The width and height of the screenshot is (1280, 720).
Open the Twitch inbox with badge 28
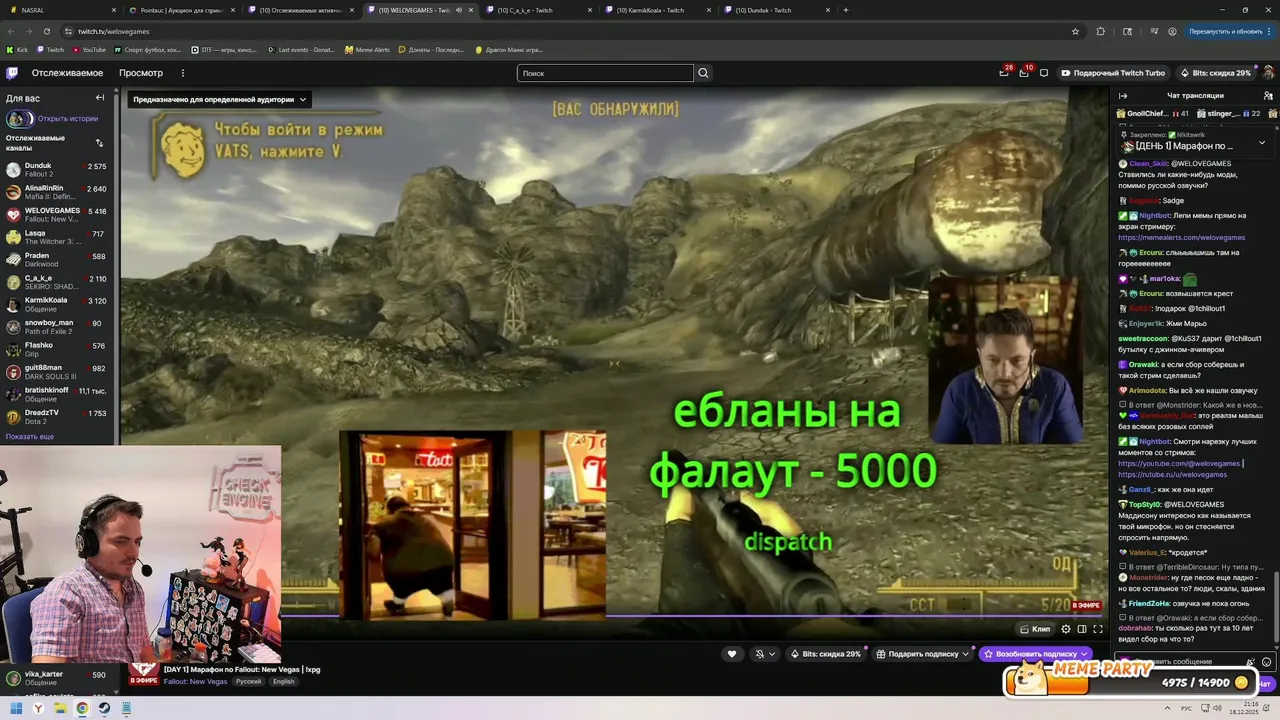point(1004,73)
